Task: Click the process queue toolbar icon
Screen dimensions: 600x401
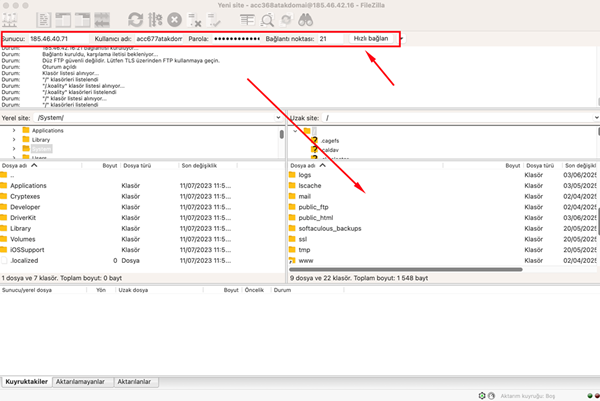Action: 155,20
